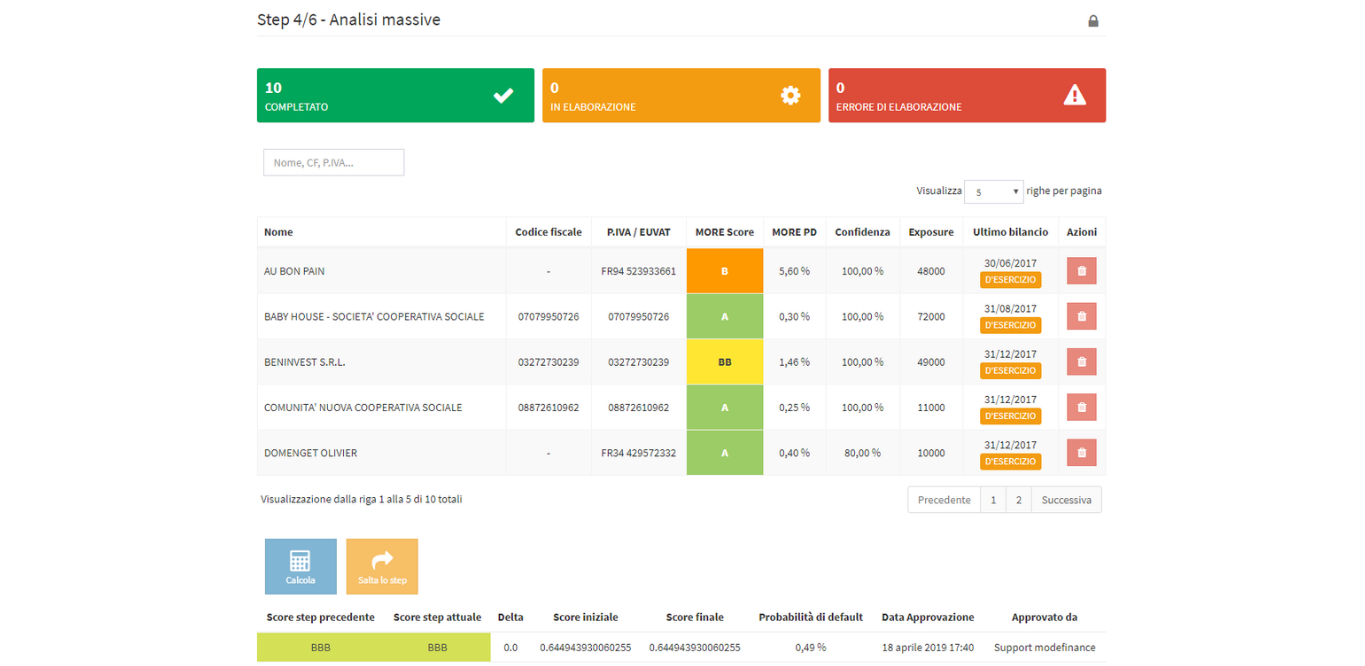This screenshot has height=666, width=1365.
Task: Click the yellow BB score cell for BENINVEST
Action: (x=725, y=362)
